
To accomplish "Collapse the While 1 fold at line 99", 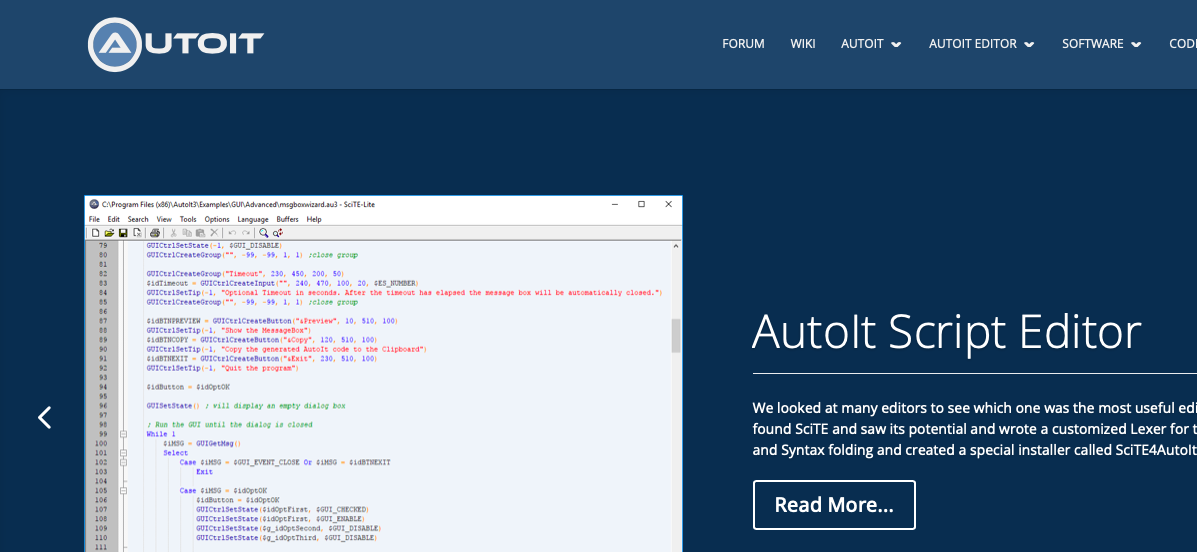I will (123, 434).
